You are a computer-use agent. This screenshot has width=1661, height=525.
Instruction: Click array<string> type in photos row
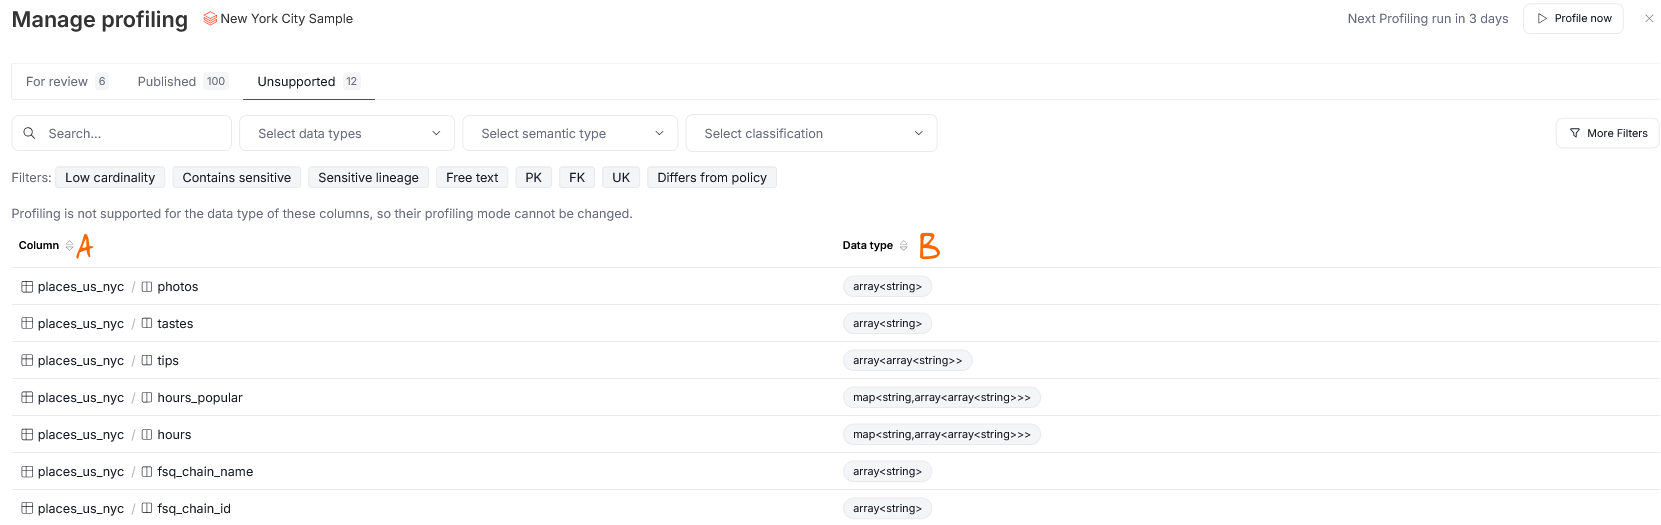pos(888,287)
